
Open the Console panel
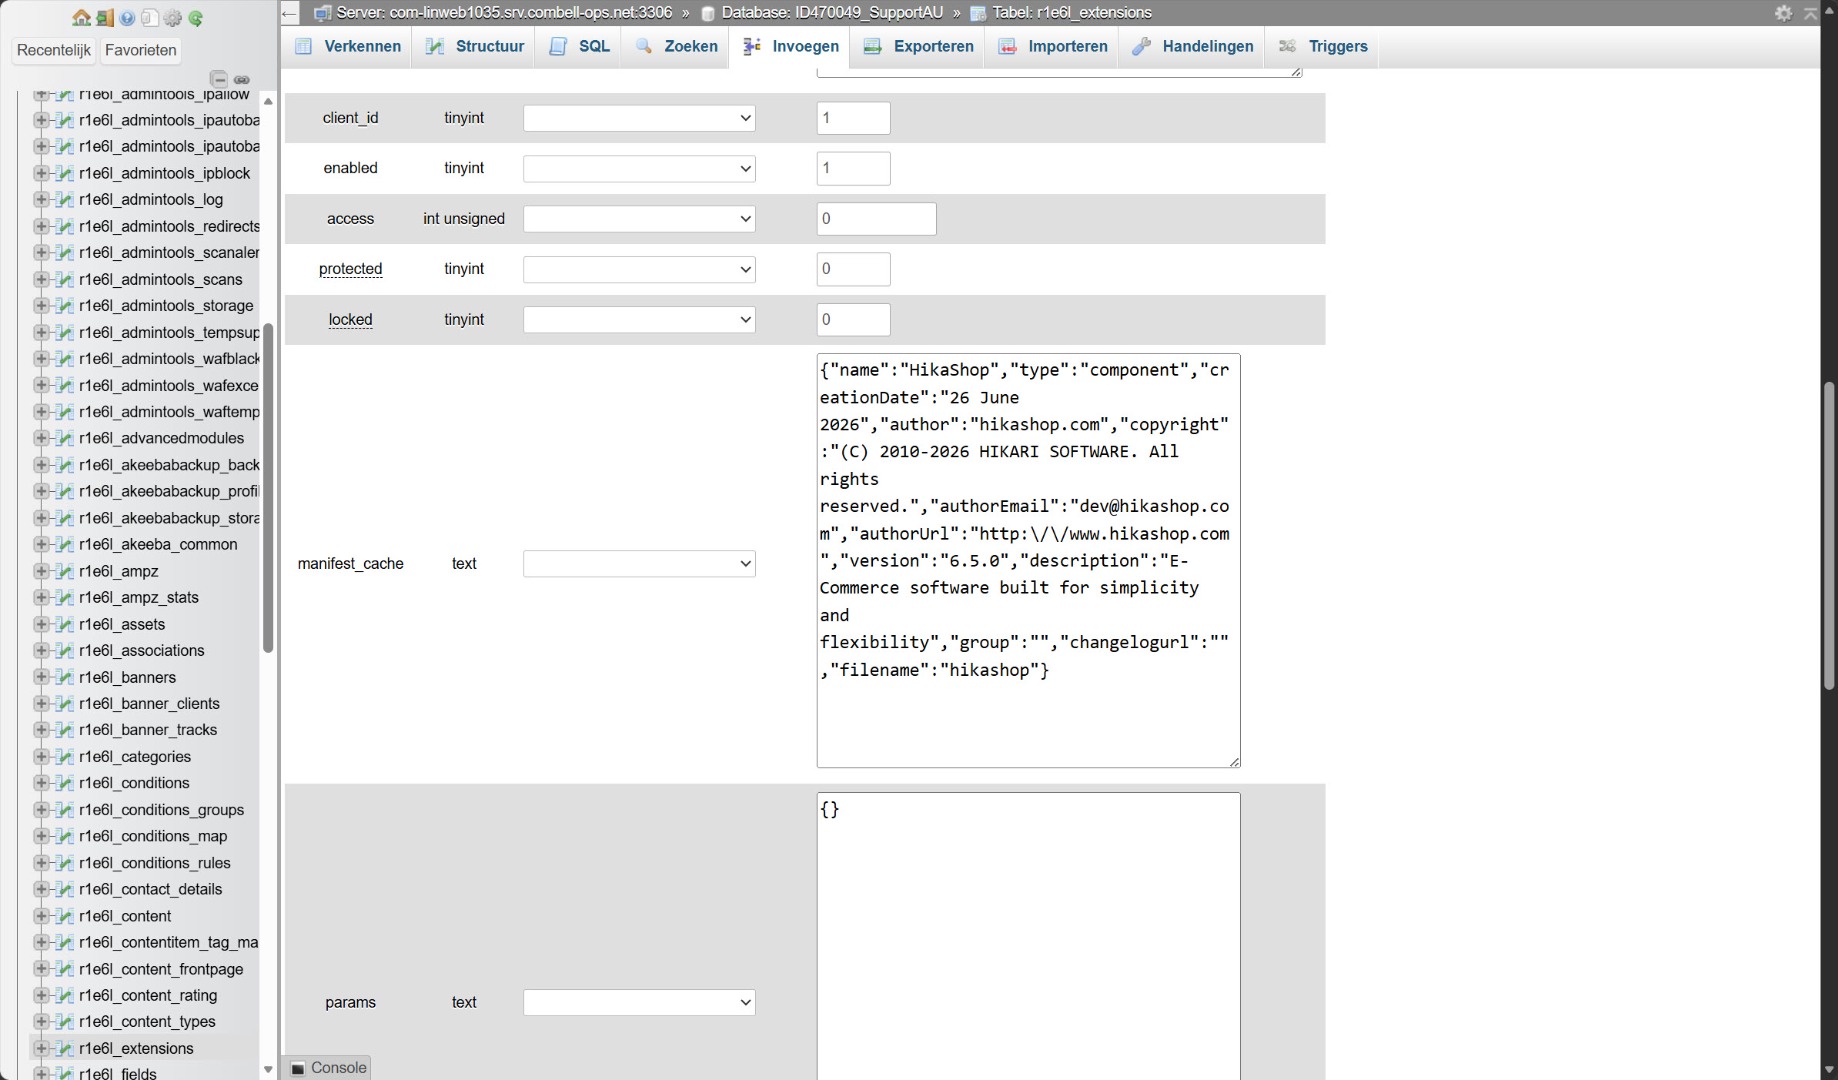[x=328, y=1068]
